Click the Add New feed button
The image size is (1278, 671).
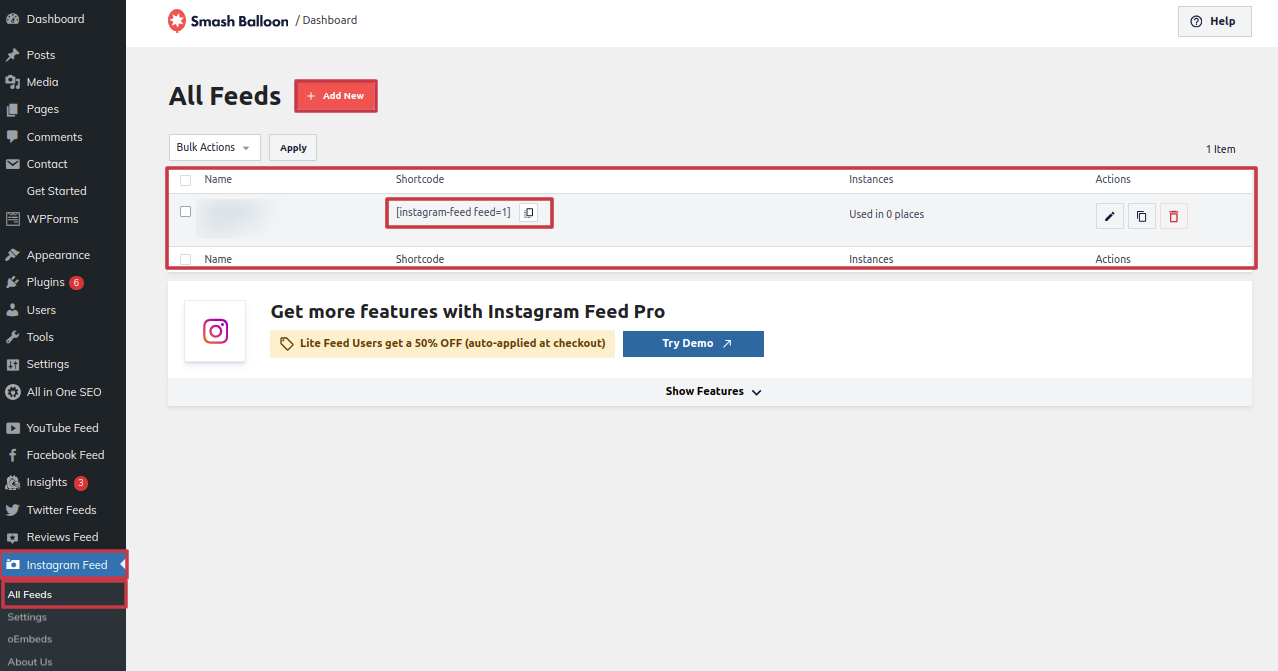pyautogui.click(x=336, y=96)
